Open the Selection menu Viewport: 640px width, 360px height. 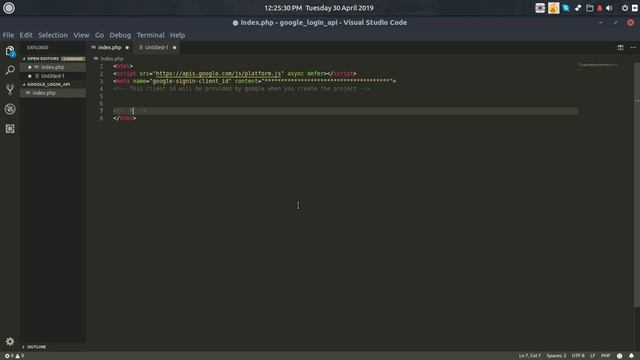click(53, 35)
